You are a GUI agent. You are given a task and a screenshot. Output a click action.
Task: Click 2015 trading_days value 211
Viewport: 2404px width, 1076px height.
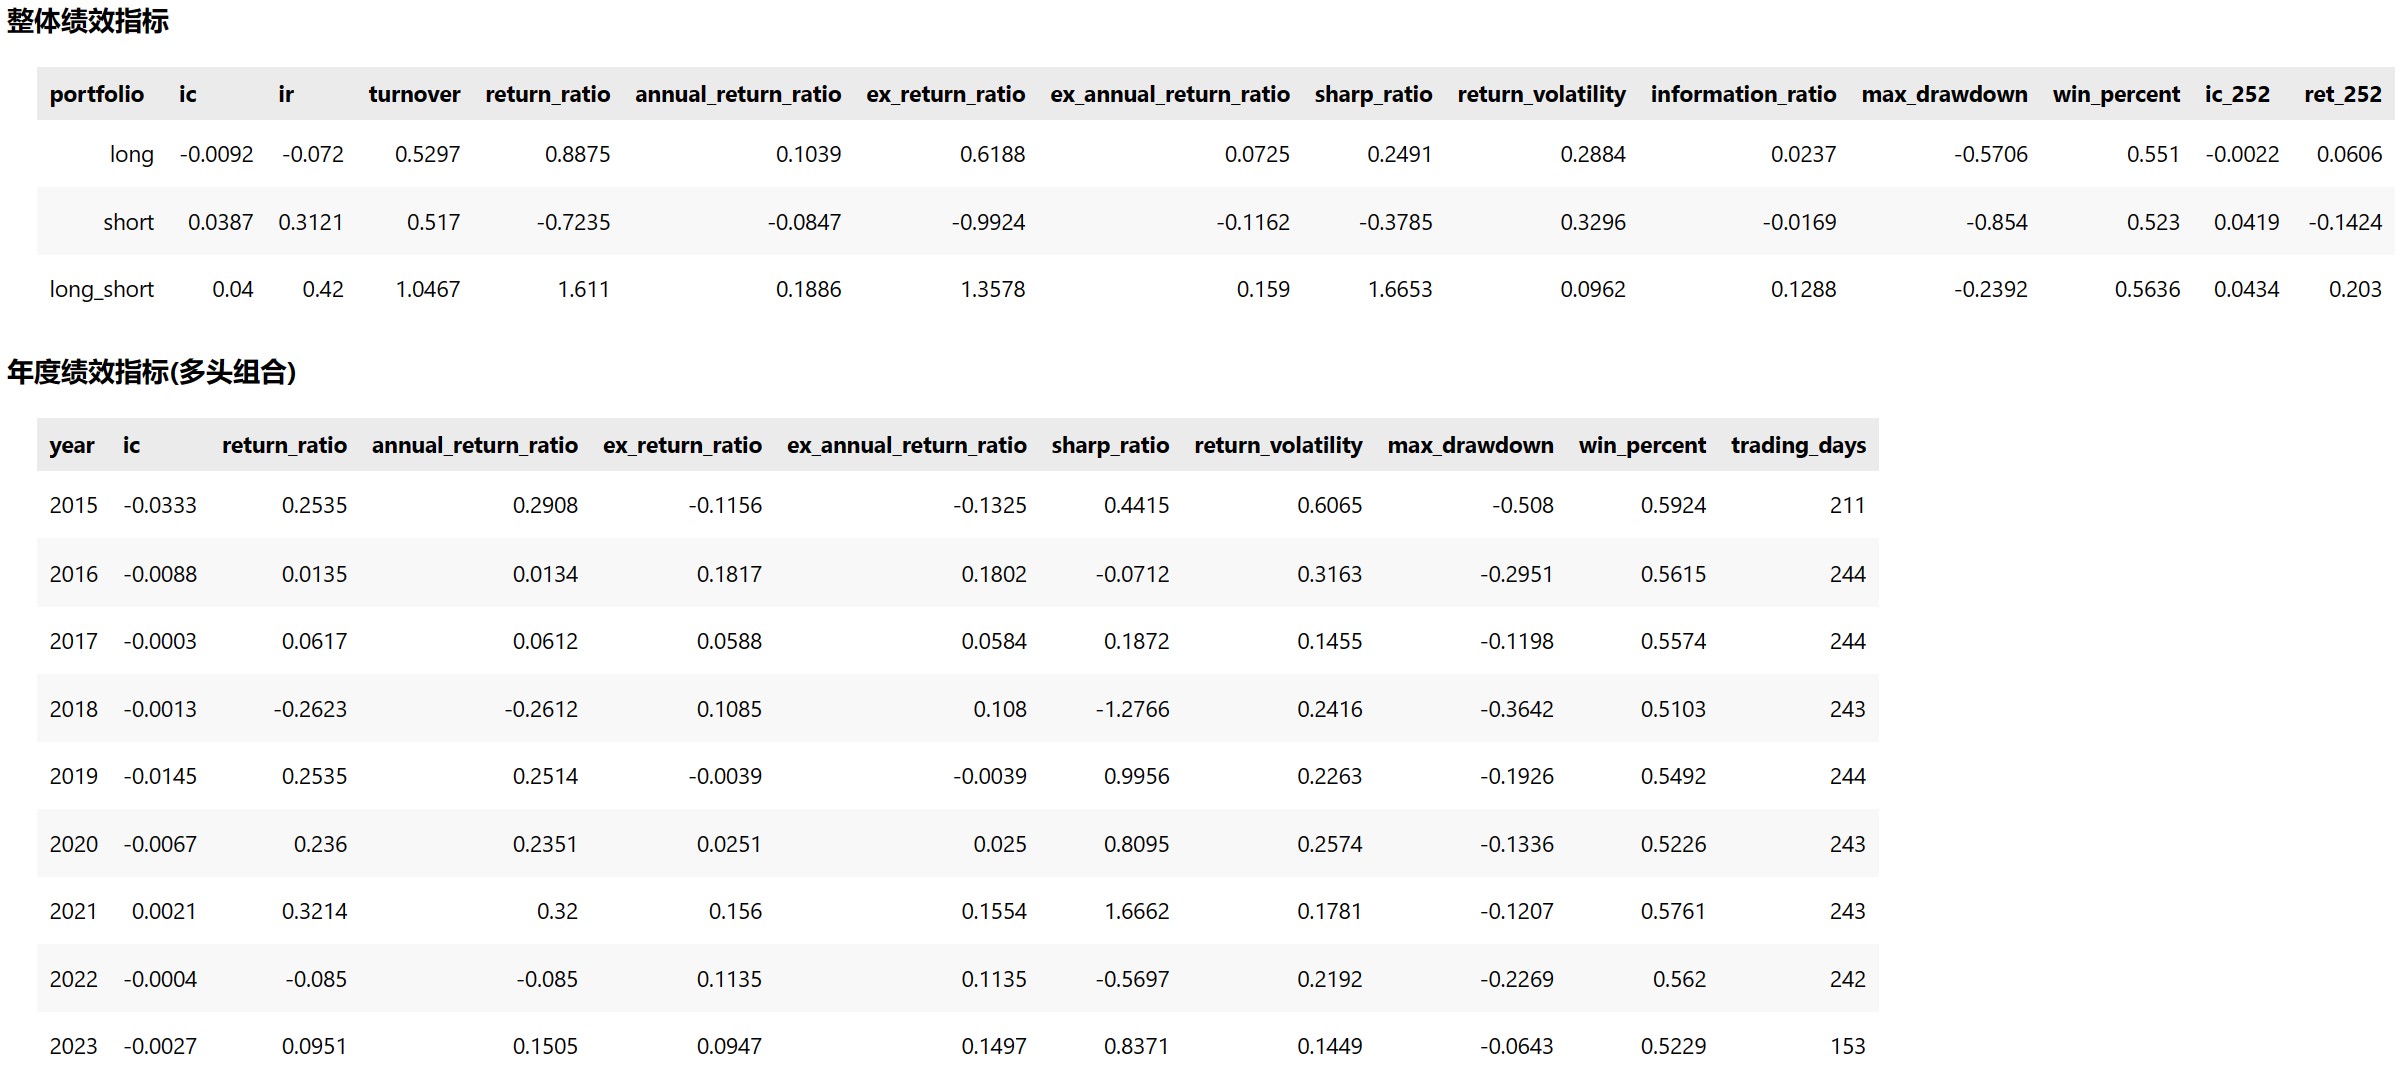point(1848,505)
